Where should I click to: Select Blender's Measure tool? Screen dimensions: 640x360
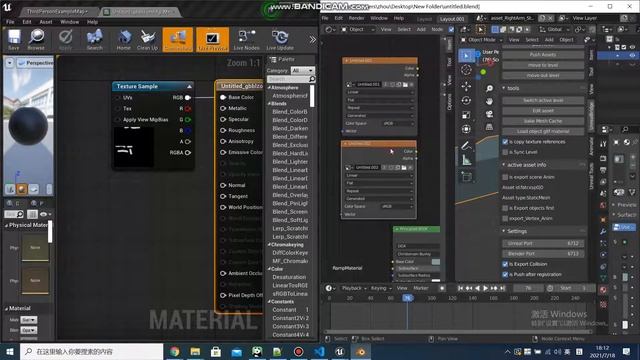(466, 160)
